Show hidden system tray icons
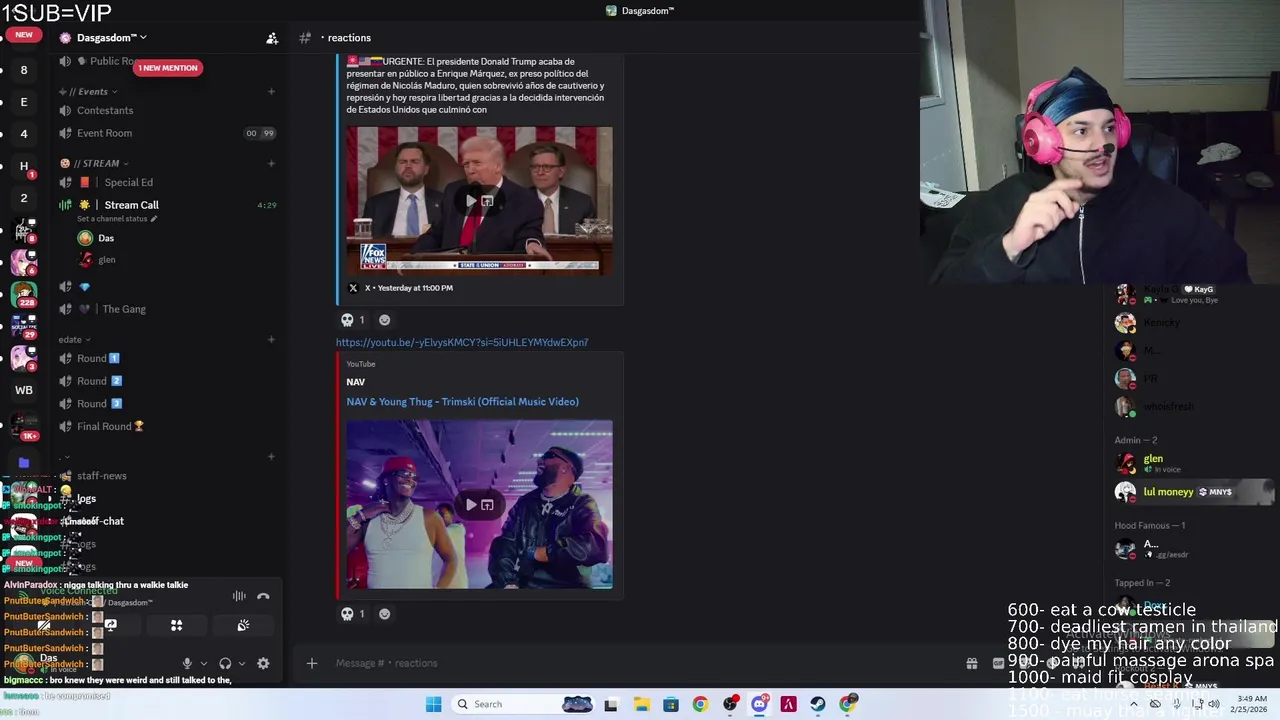Image resolution: width=1280 pixels, height=720 pixels. (1133, 704)
